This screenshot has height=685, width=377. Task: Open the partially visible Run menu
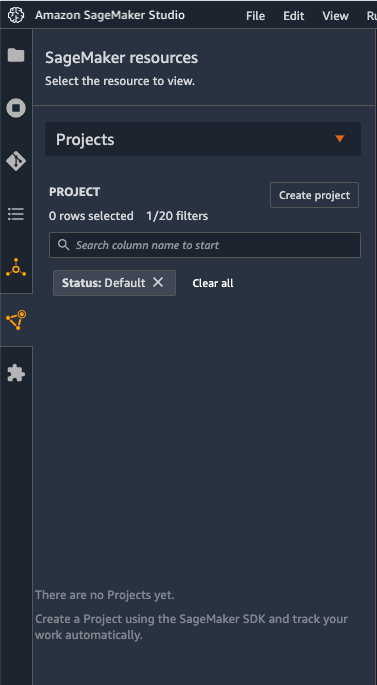371,16
